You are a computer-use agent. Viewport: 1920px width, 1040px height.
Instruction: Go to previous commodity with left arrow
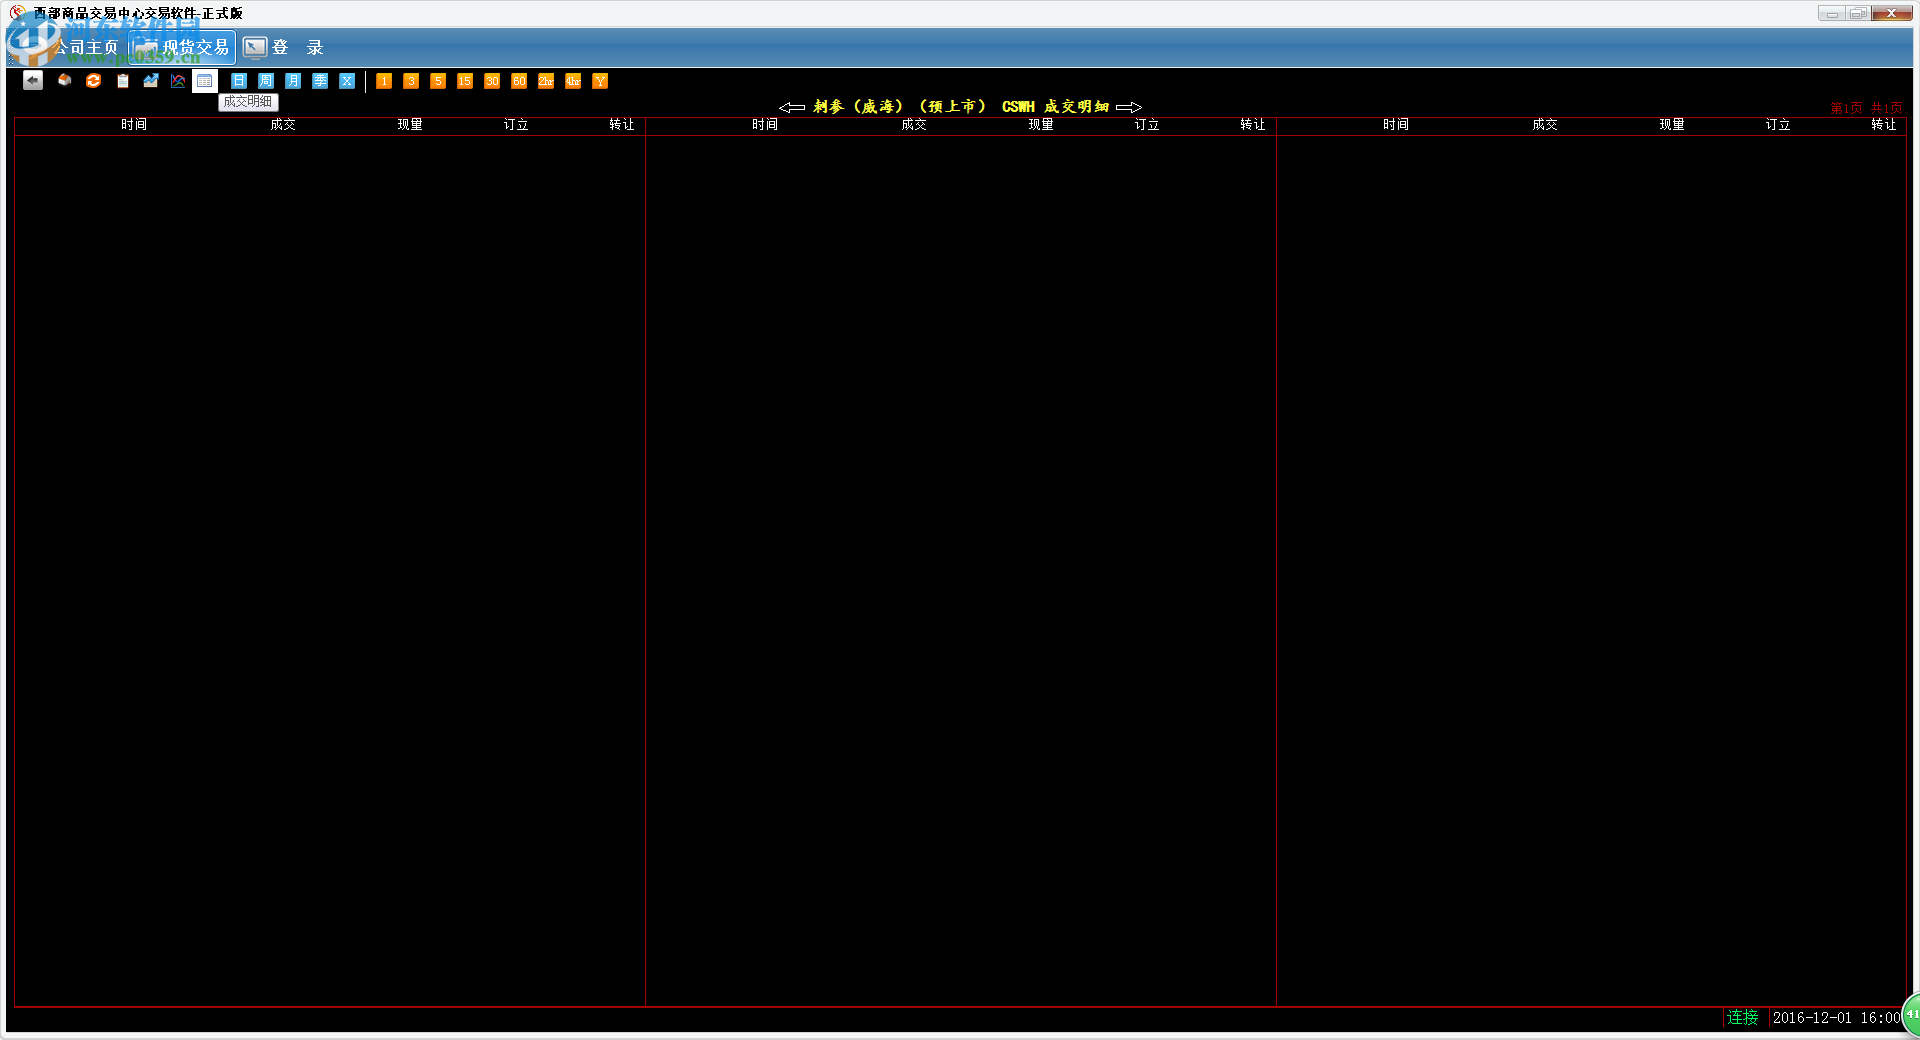pyautogui.click(x=792, y=107)
